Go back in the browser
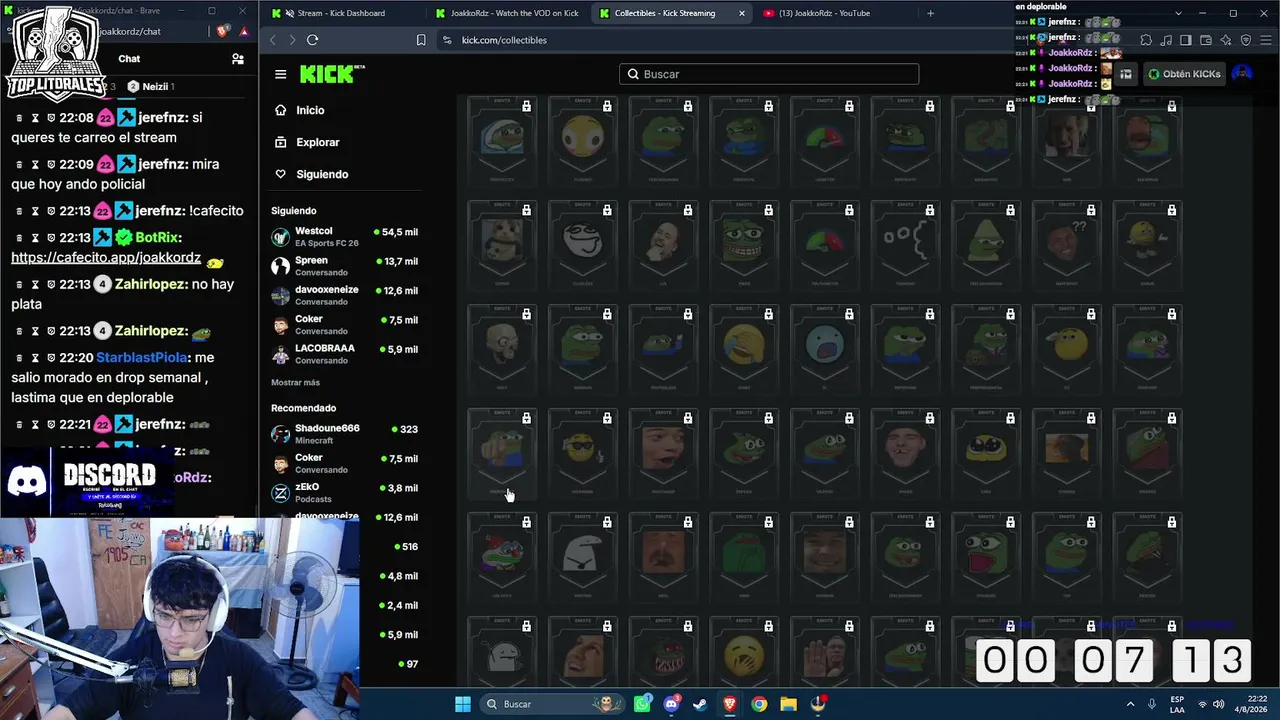Image resolution: width=1280 pixels, height=720 pixels. pos(272,40)
